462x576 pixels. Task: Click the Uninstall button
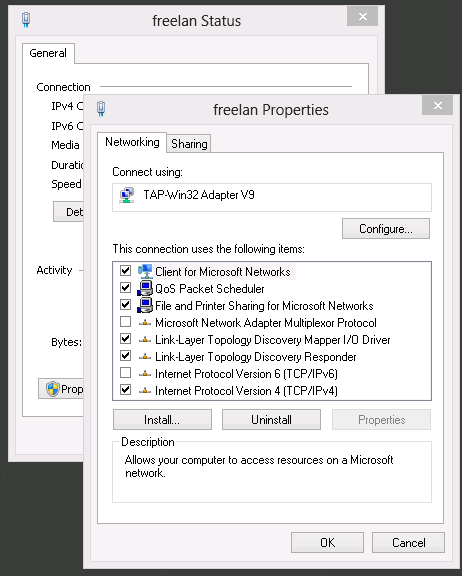(271, 420)
